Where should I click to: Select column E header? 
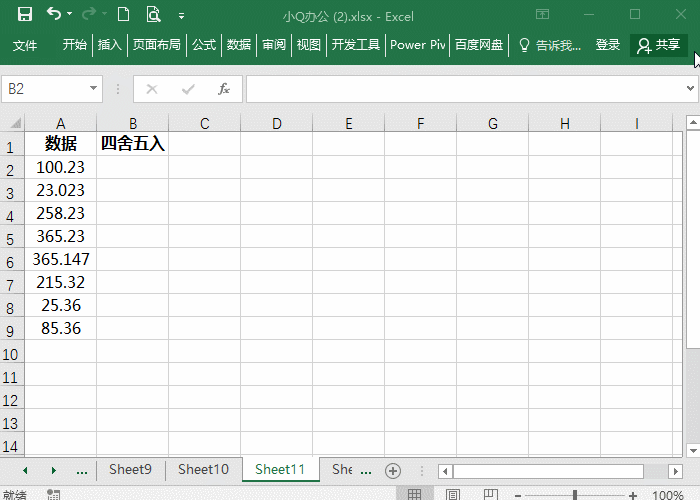349,123
